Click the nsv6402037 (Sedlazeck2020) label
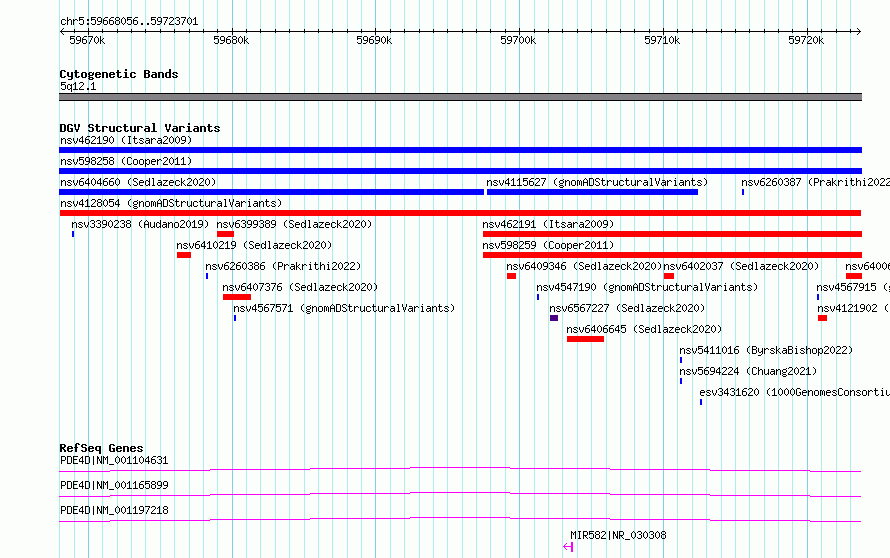890x558 pixels. pos(741,266)
